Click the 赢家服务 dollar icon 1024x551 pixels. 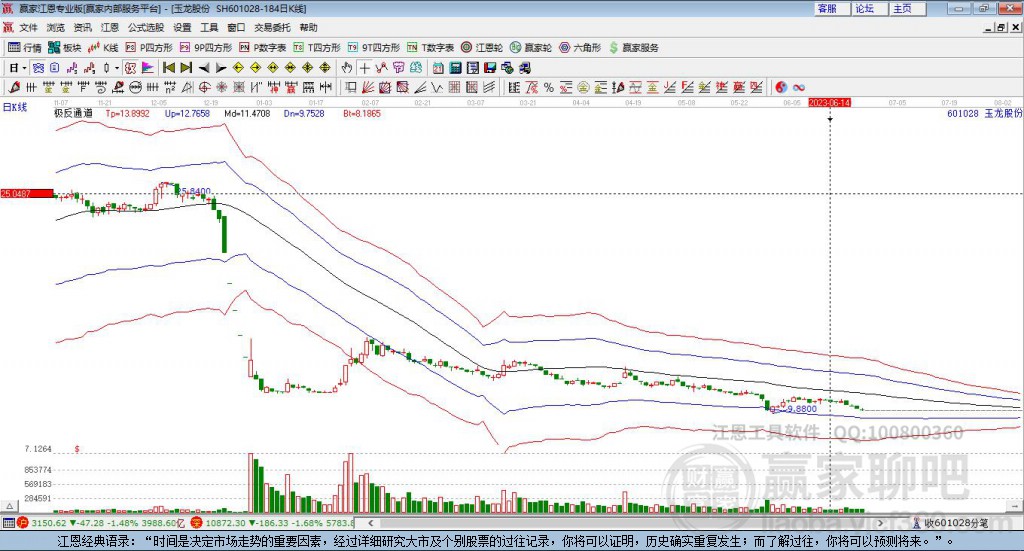[x=613, y=48]
